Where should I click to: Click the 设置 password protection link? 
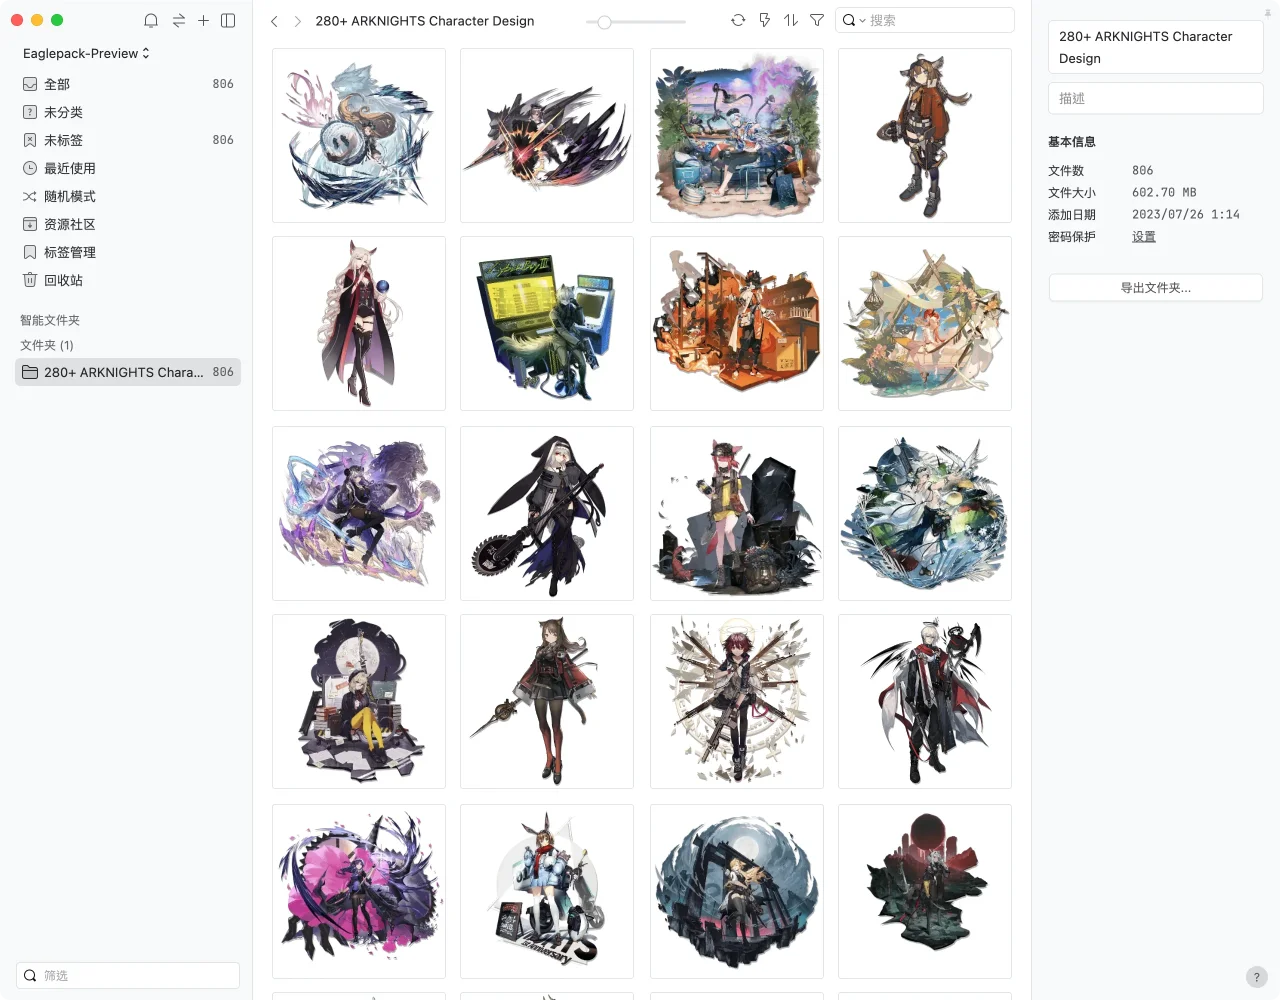pos(1144,237)
